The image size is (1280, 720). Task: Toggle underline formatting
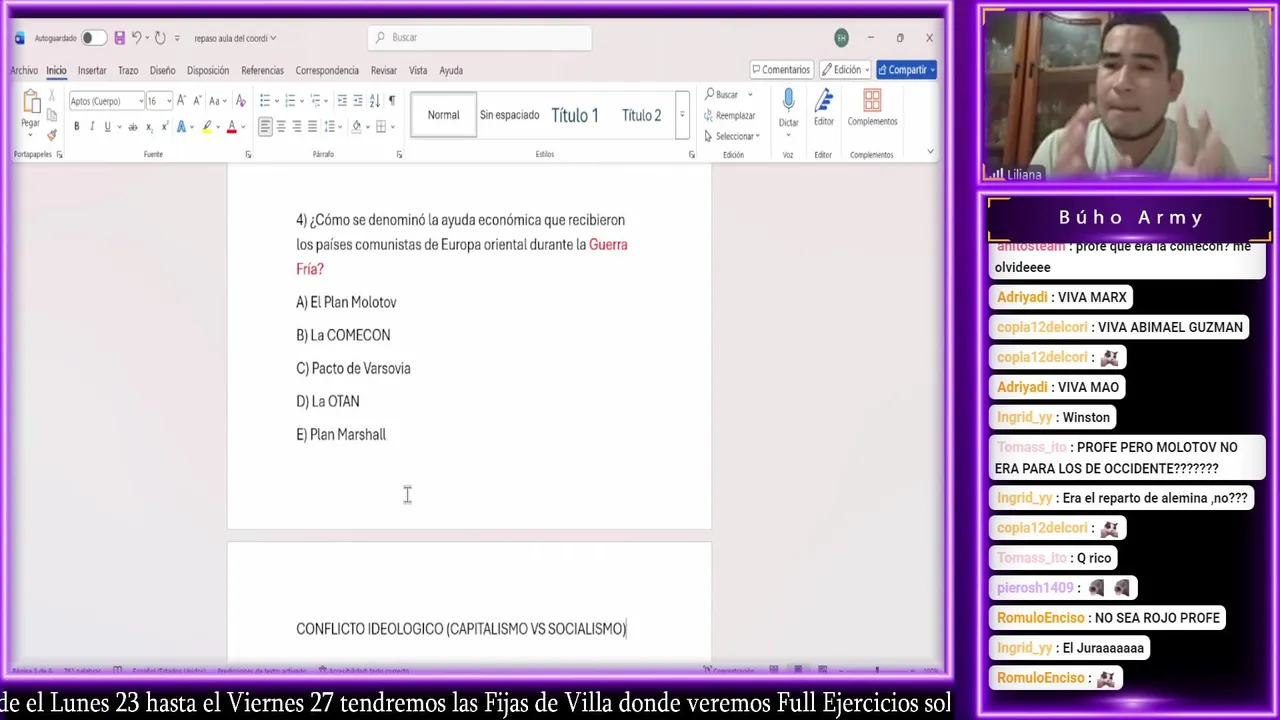pos(107,127)
